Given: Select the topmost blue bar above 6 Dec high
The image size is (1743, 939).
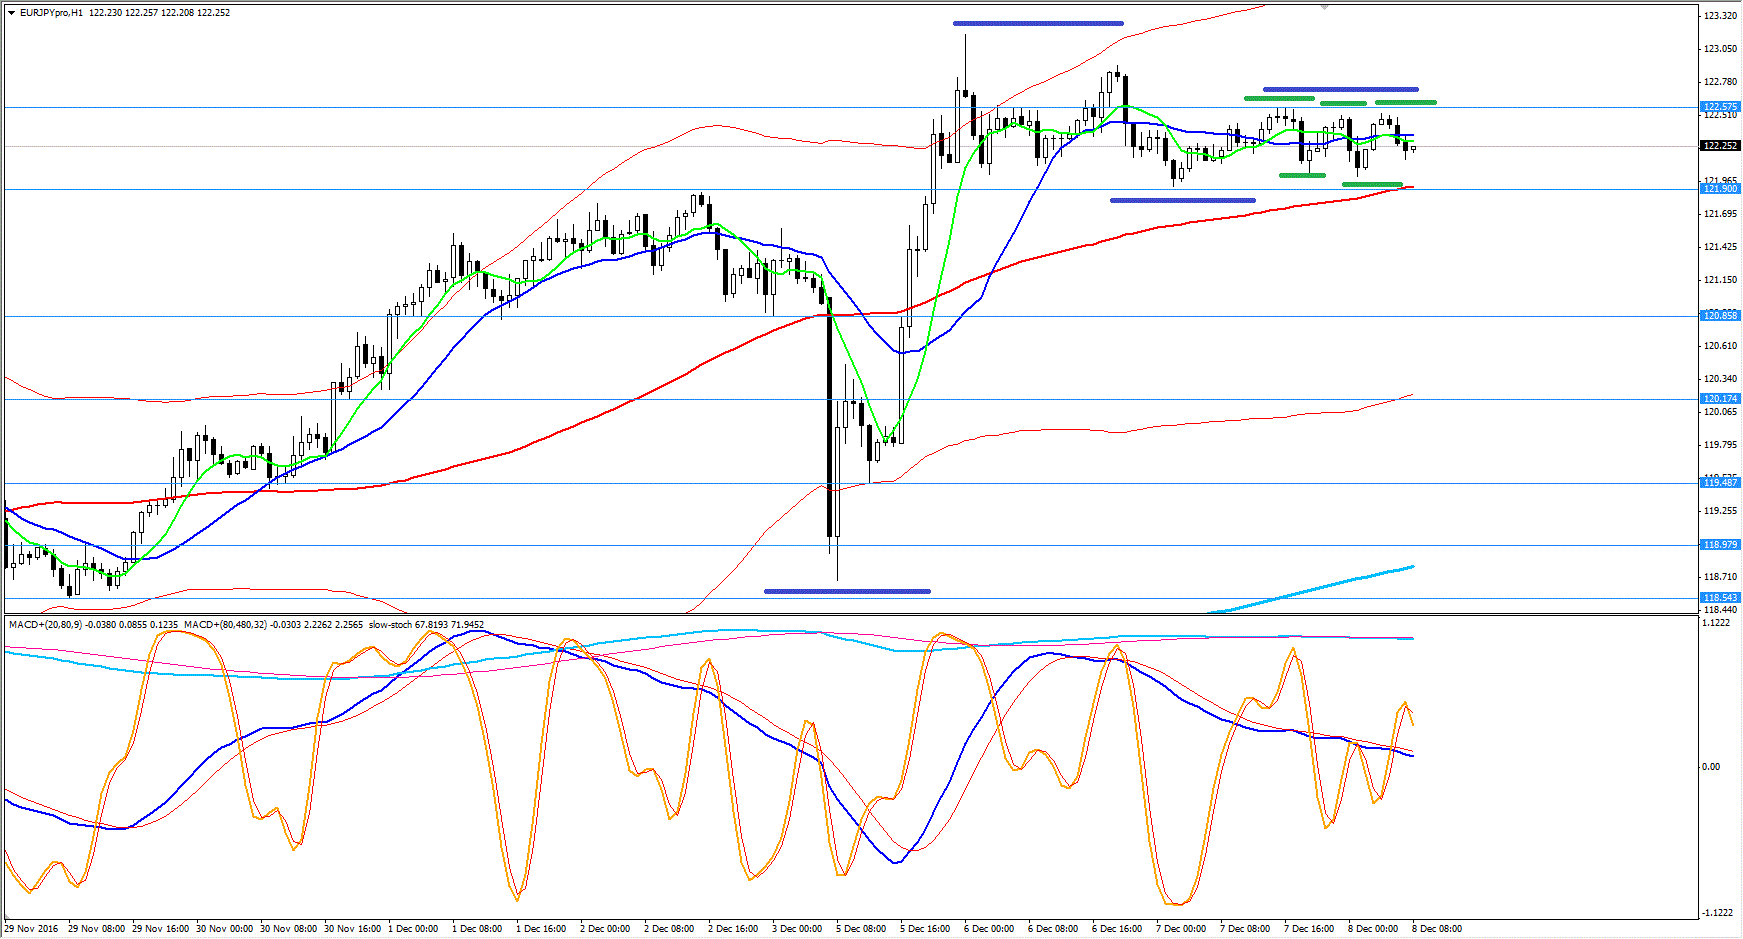Looking at the screenshot, I should 1037,23.
